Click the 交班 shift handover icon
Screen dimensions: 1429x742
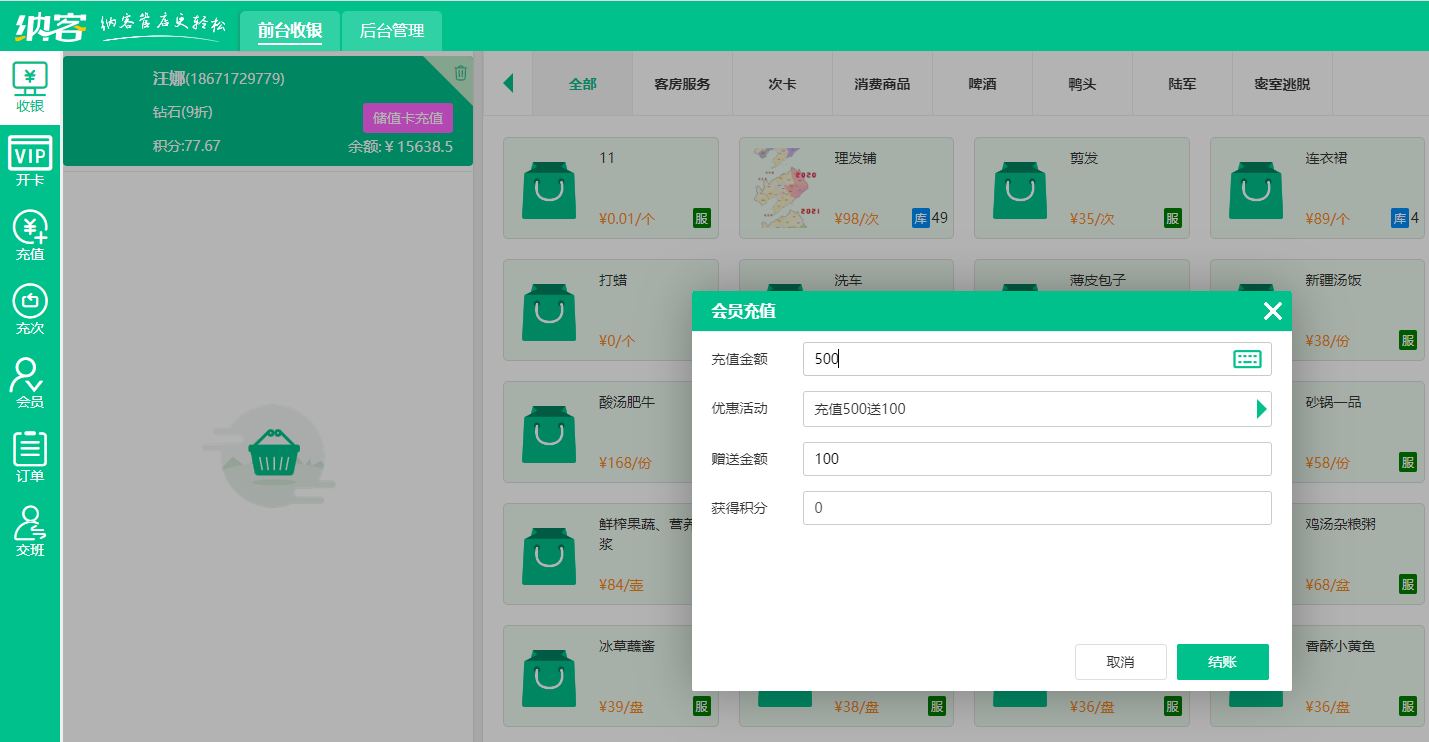click(30, 531)
